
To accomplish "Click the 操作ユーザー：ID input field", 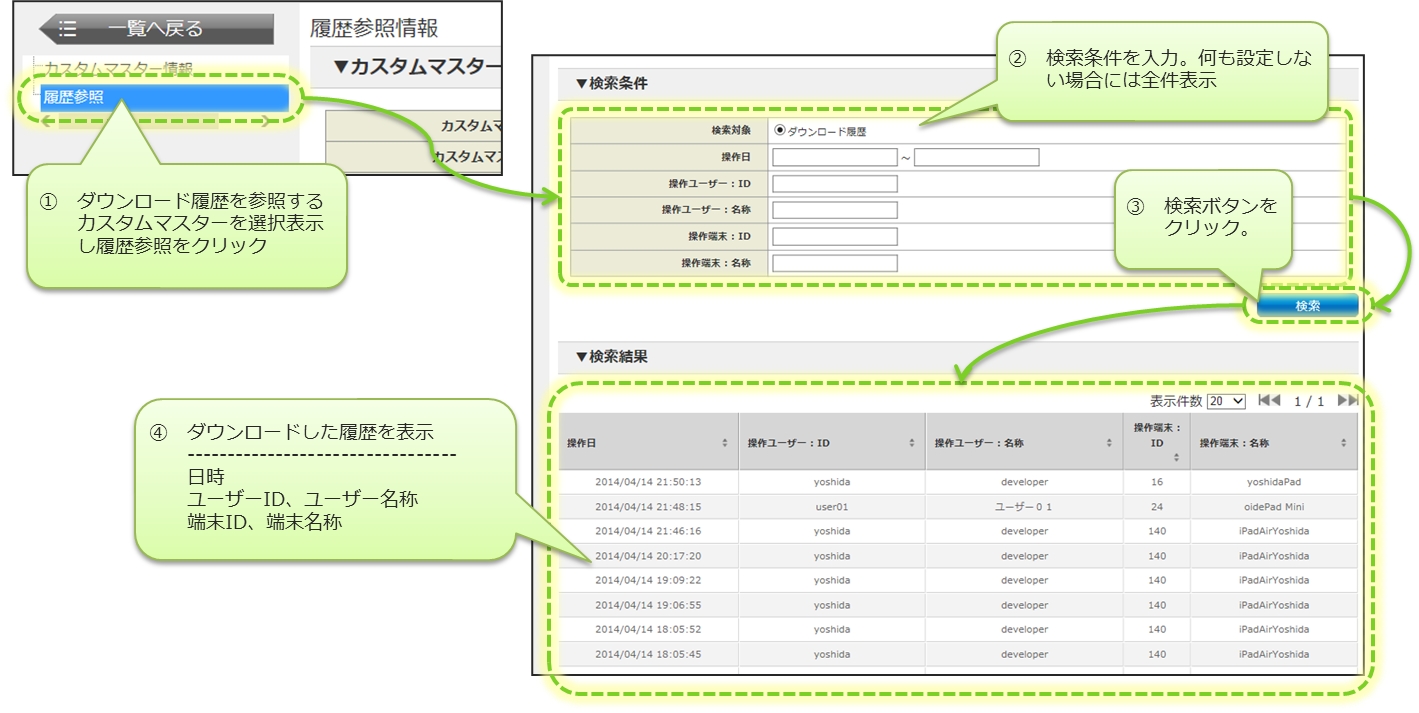I will click(x=834, y=184).
